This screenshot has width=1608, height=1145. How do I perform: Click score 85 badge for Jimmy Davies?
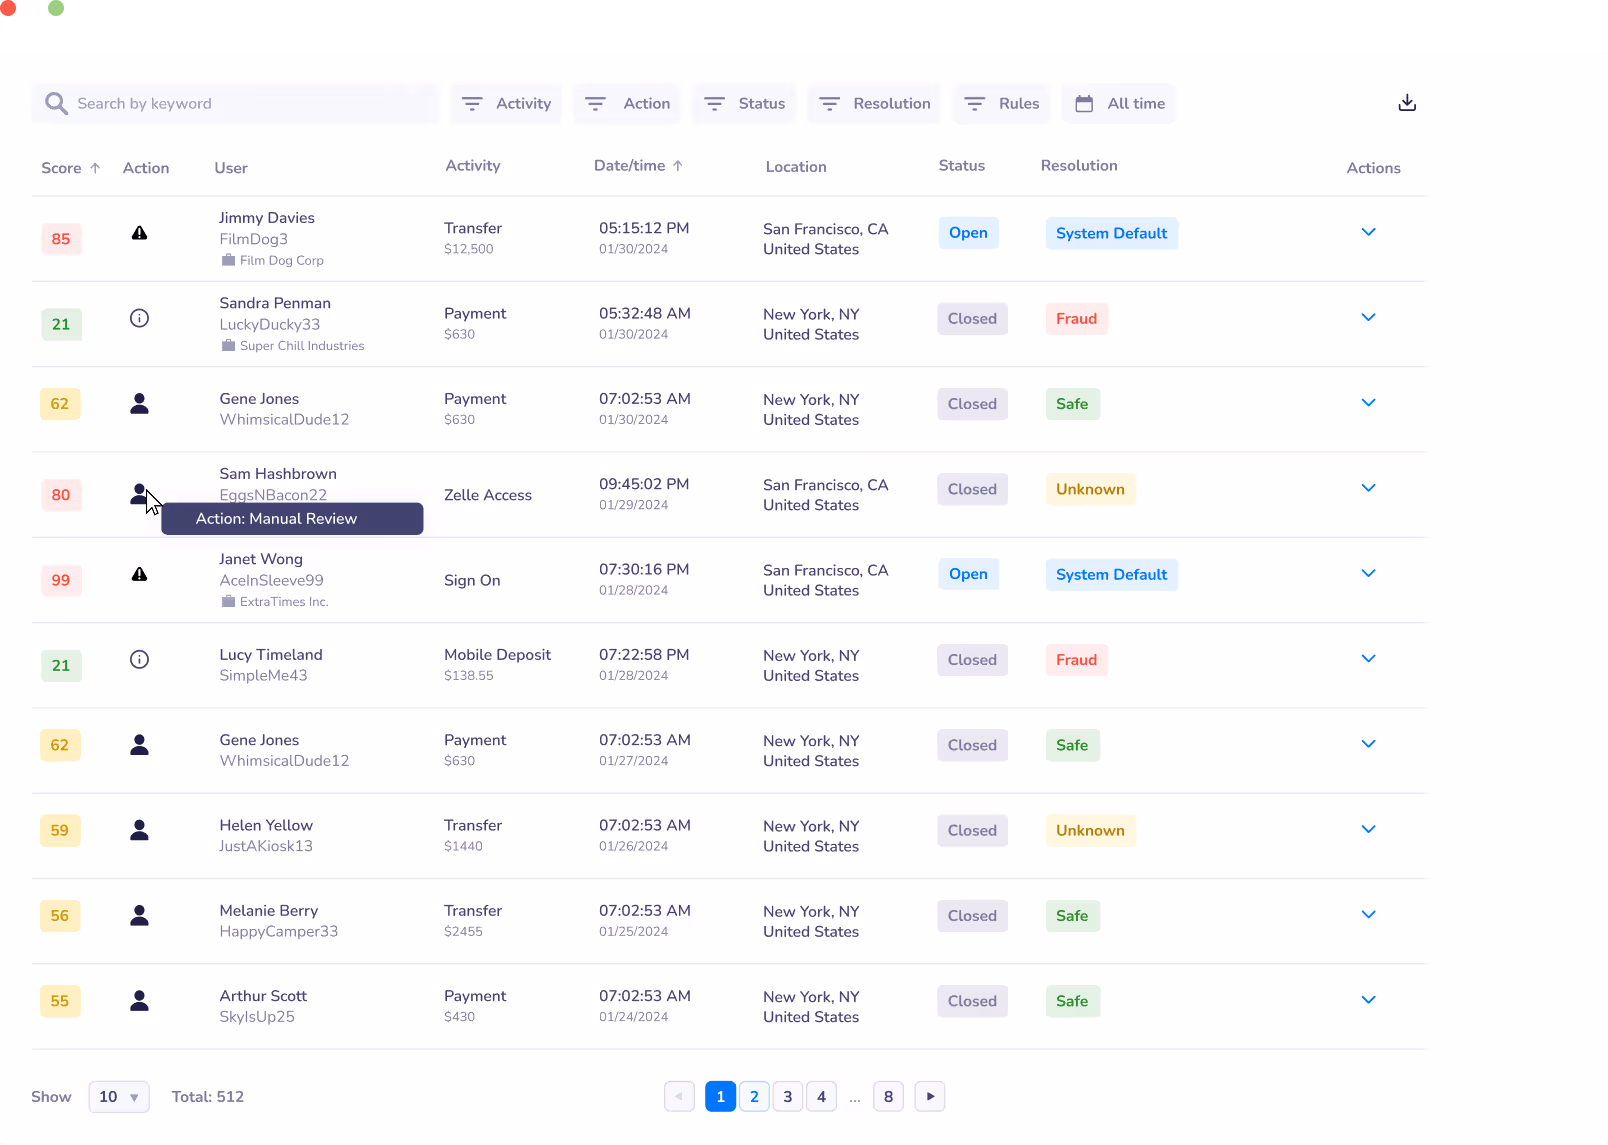tap(61, 239)
